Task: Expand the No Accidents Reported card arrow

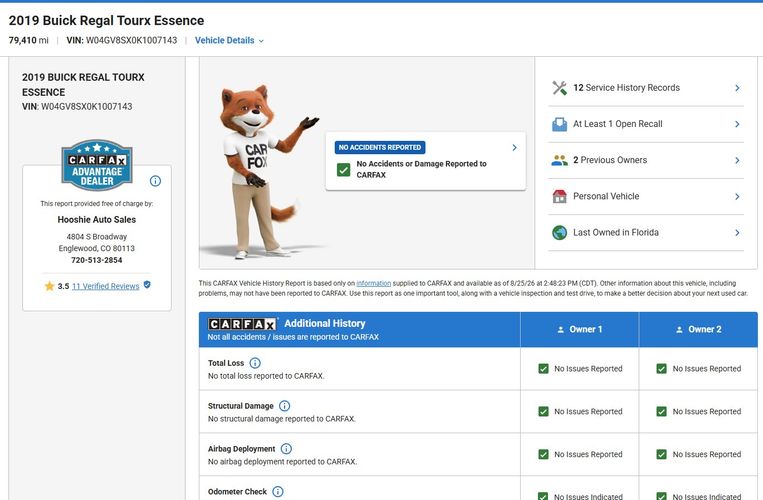Action: [514, 147]
